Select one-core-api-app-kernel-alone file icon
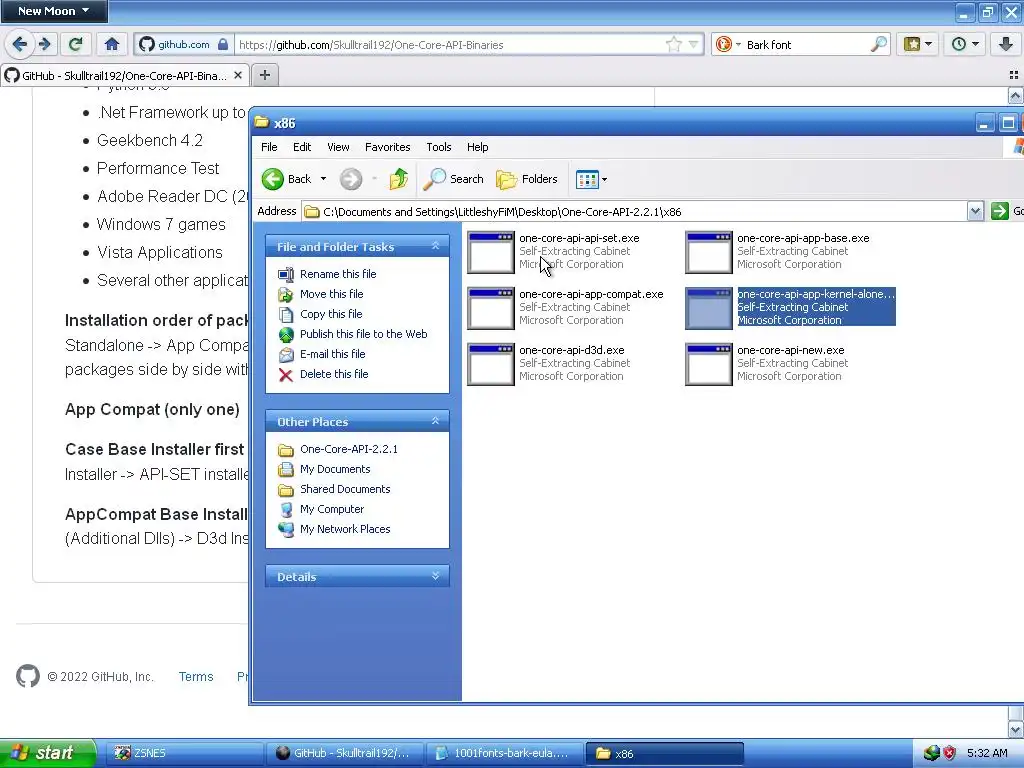This screenshot has height=768, width=1024. tap(709, 309)
